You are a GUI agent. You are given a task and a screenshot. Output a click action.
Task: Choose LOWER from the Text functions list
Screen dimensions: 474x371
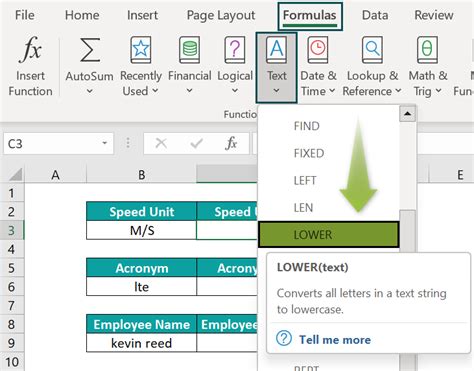pos(329,235)
